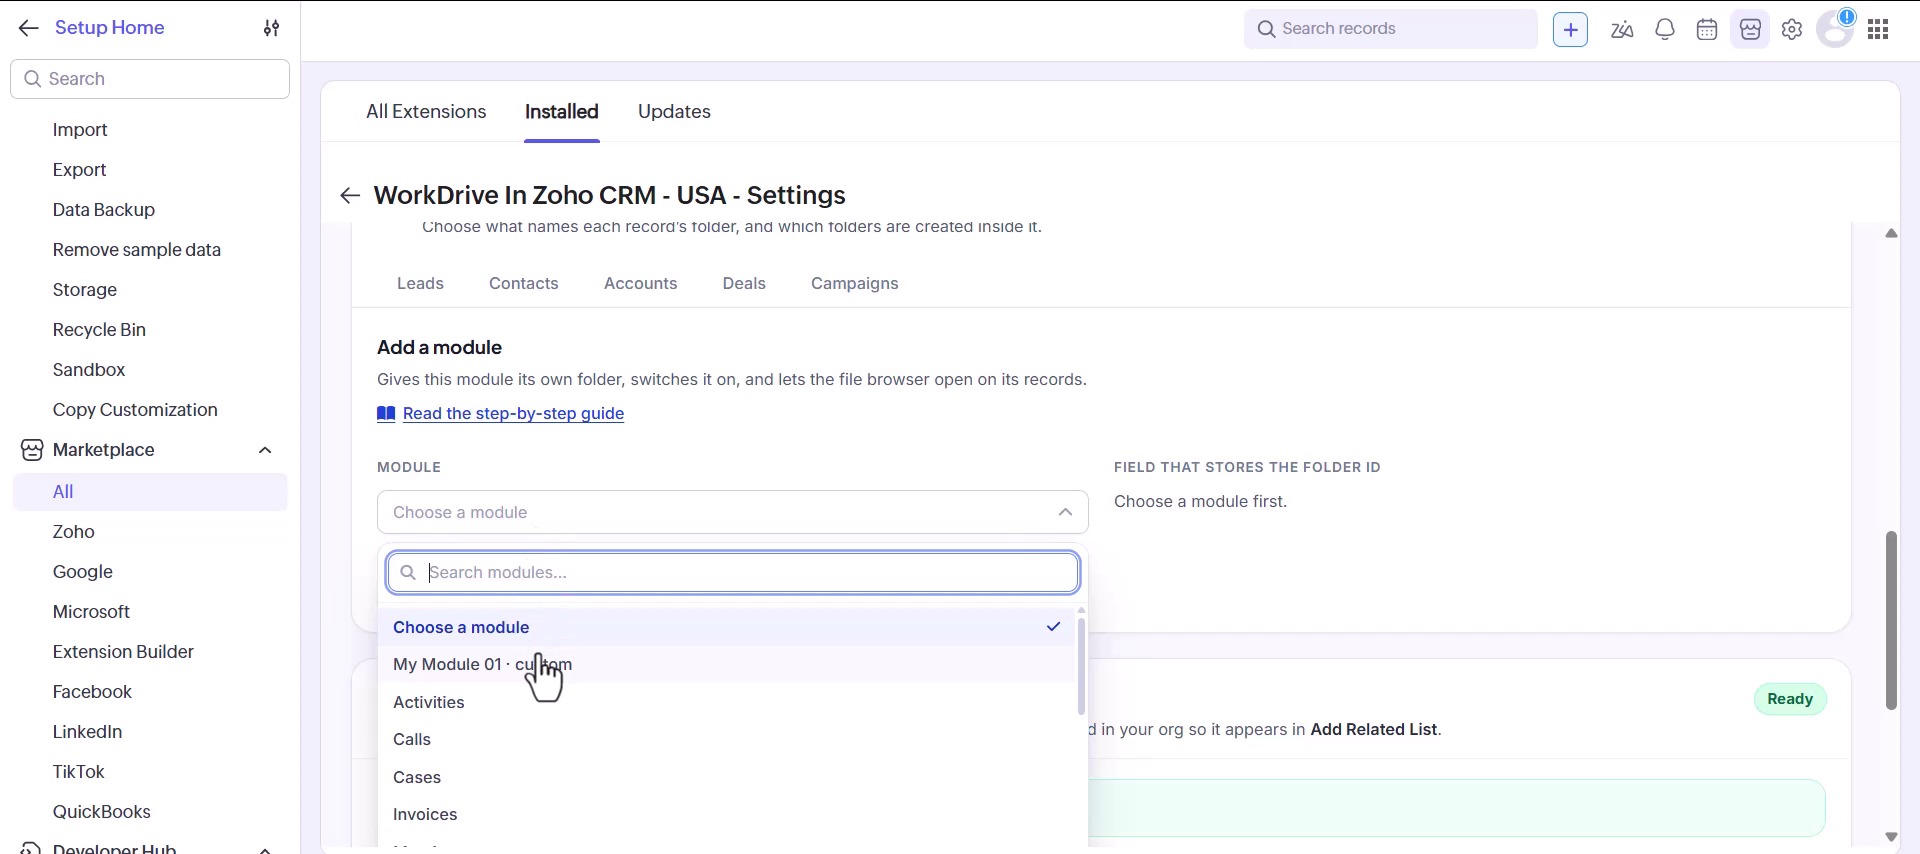Open the user profile avatar
This screenshot has width=1920, height=854.
[1835, 29]
